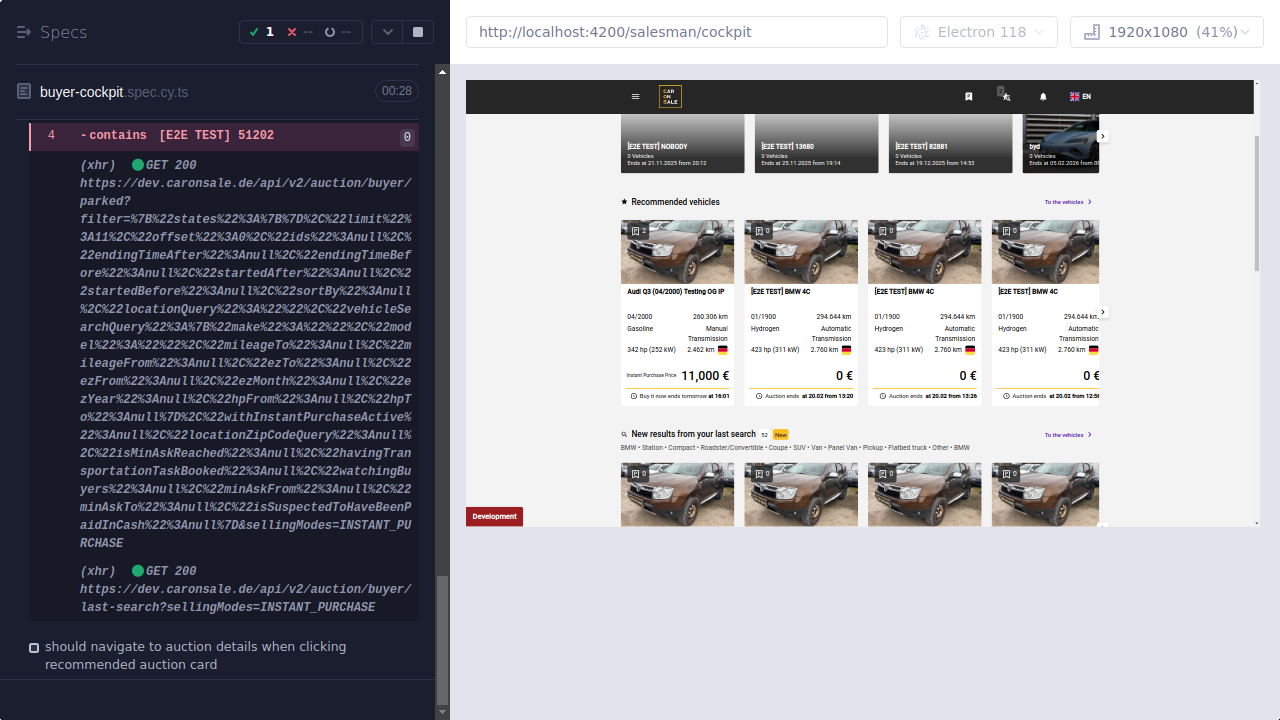Screen dimensions: 1280x720
Task: Click the Specs sidebar icon in Cypress
Action: 22,32
